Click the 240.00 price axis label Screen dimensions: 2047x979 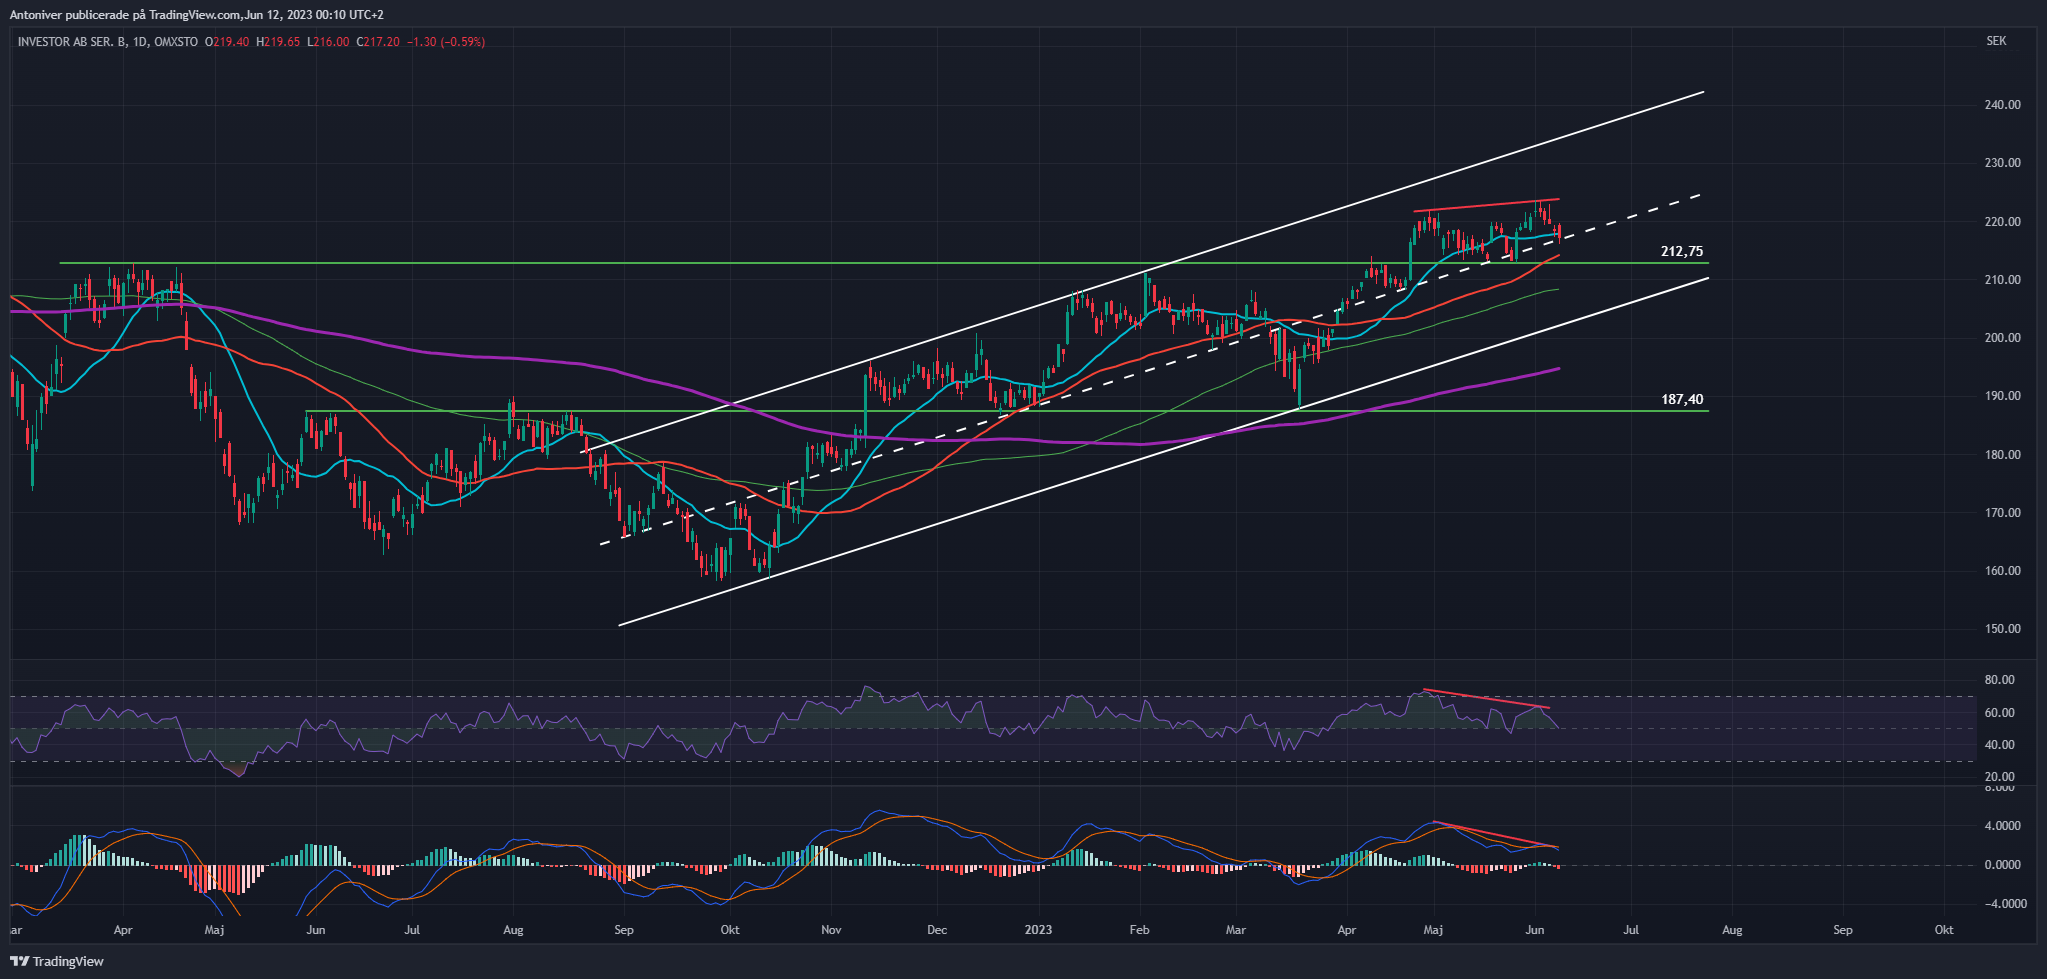click(x=1994, y=105)
